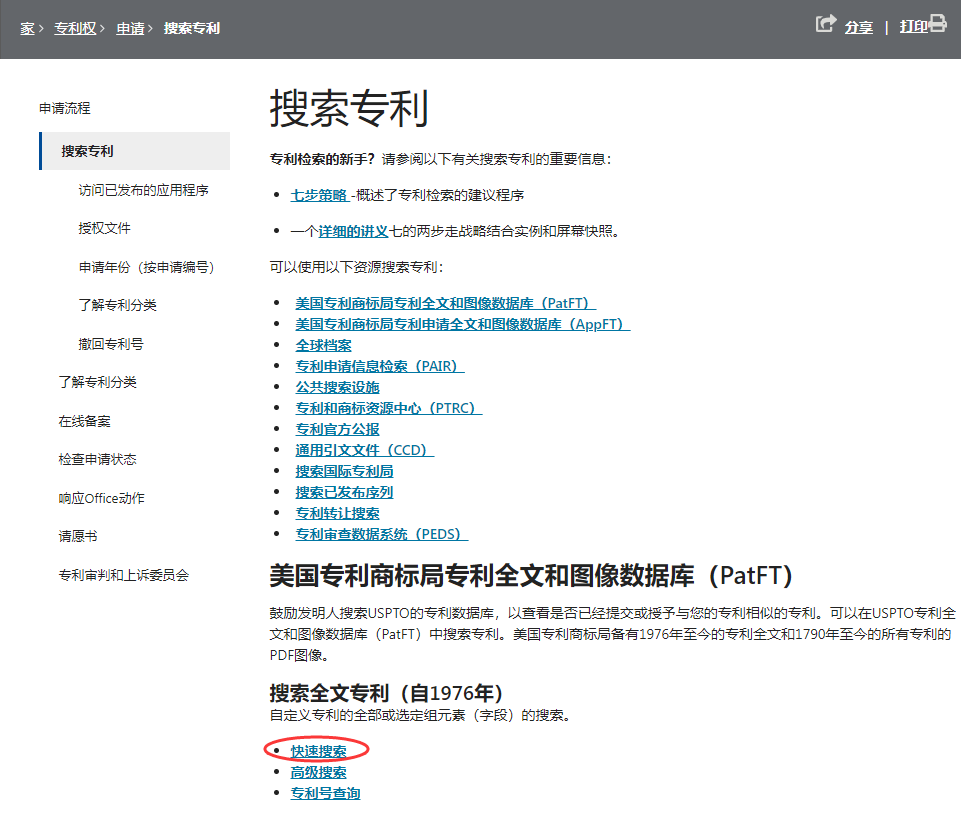Open the PatFT database link

click(x=445, y=303)
